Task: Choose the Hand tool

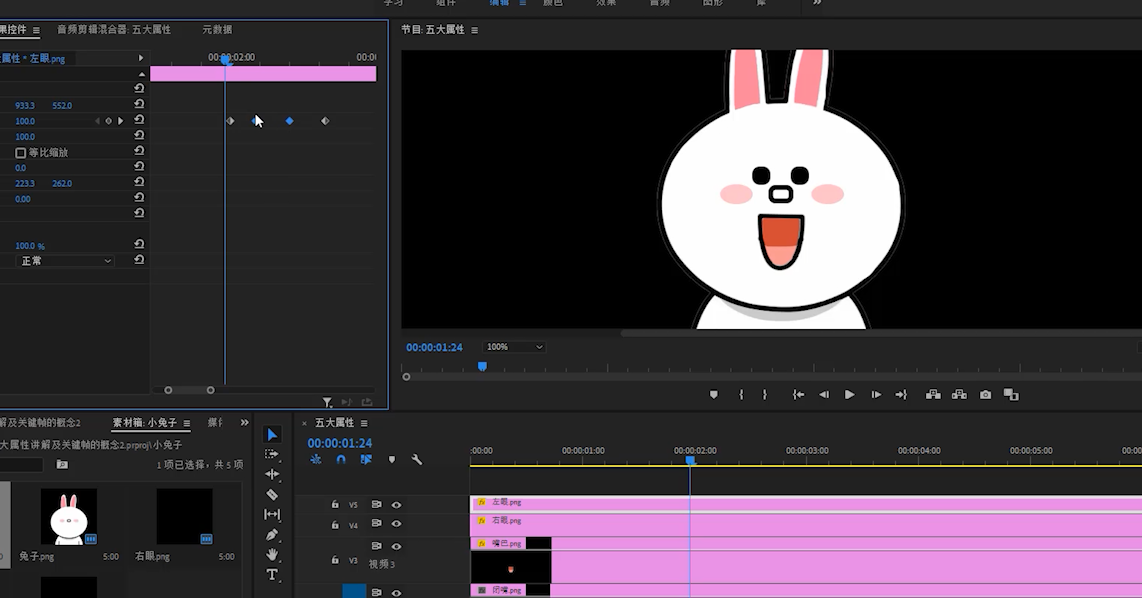Action: coord(272,555)
